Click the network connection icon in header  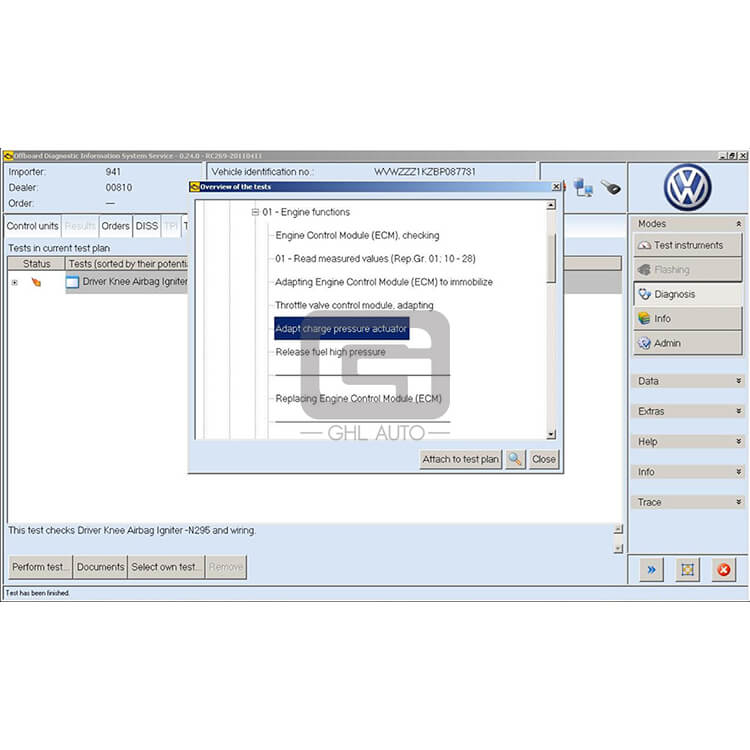pos(583,188)
